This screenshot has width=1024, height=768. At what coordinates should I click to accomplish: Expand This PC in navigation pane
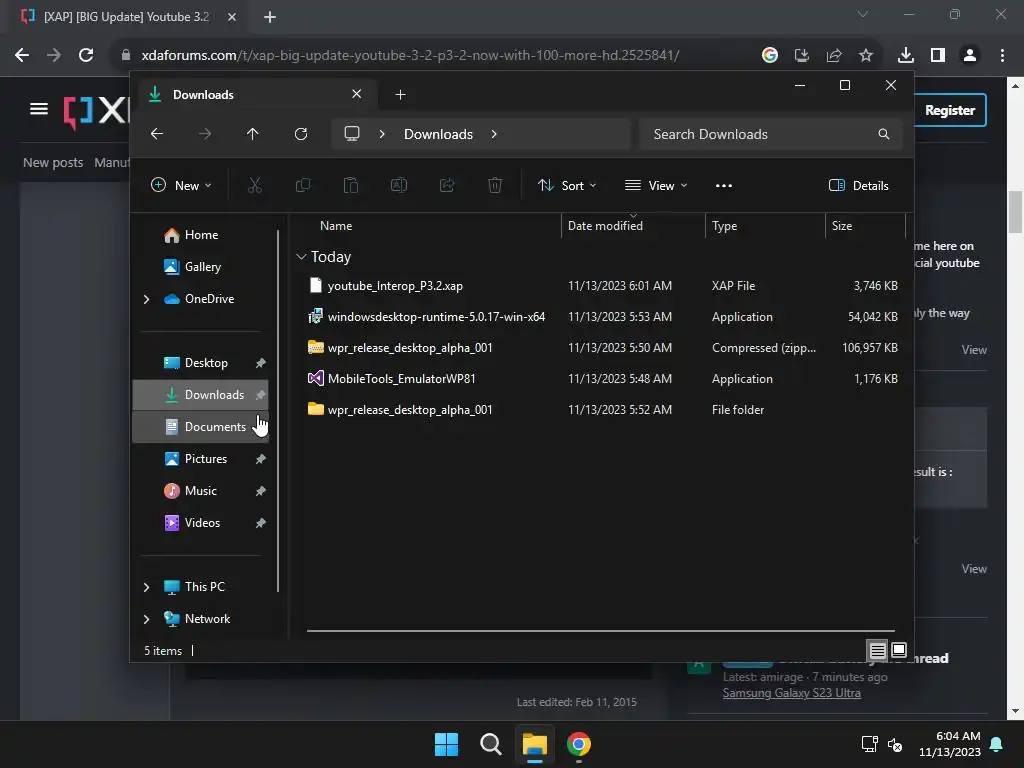point(146,587)
